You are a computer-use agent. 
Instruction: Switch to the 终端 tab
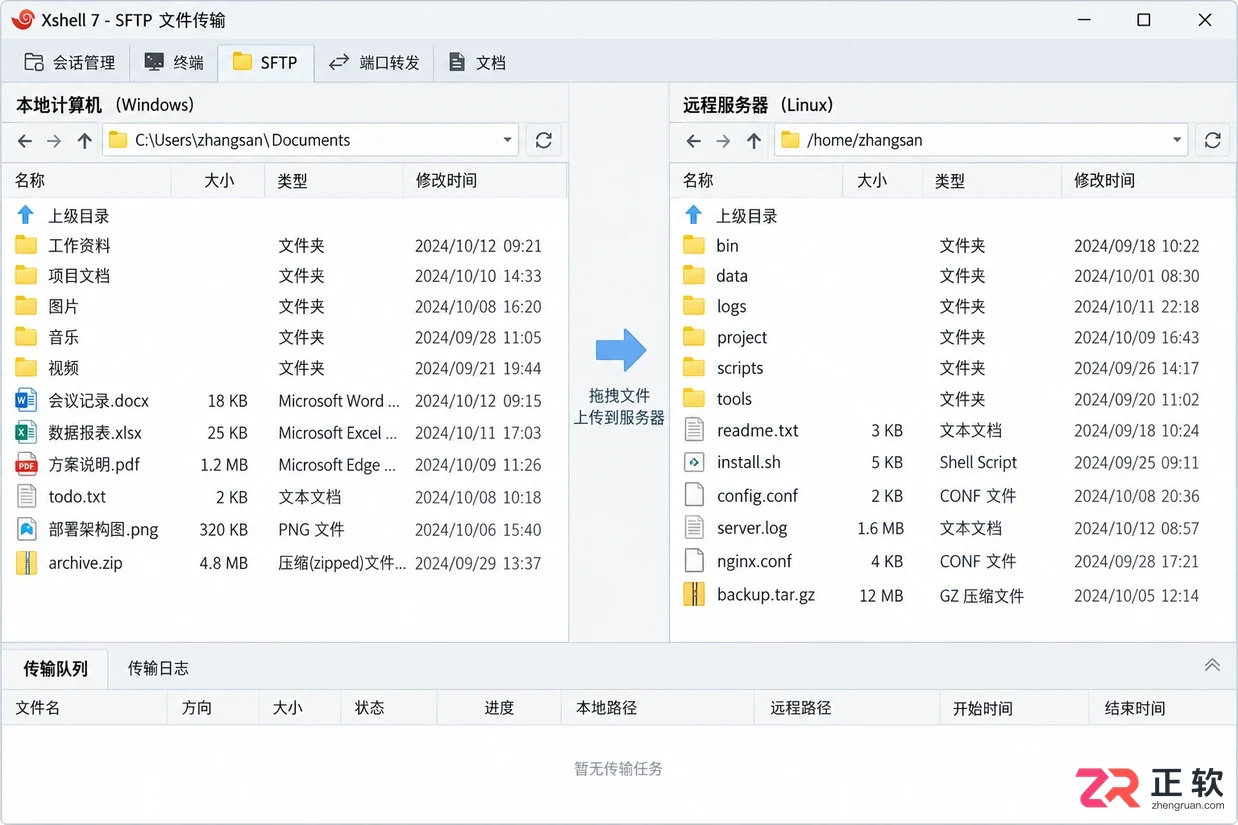point(174,62)
